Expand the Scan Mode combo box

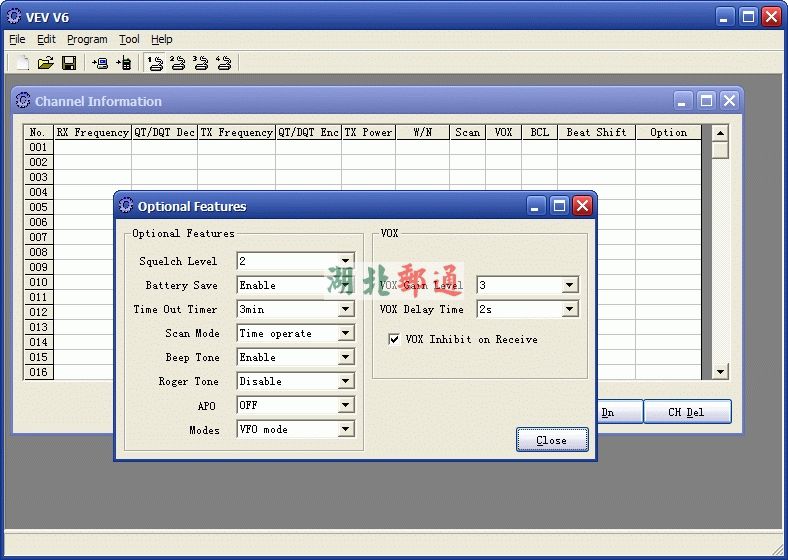coord(345,333)
